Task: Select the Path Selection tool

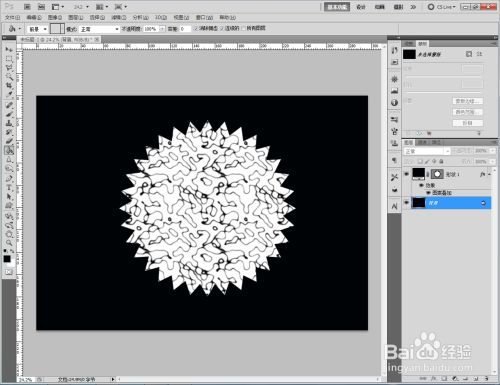Action: pyautogui.click(x=9, y=197)
